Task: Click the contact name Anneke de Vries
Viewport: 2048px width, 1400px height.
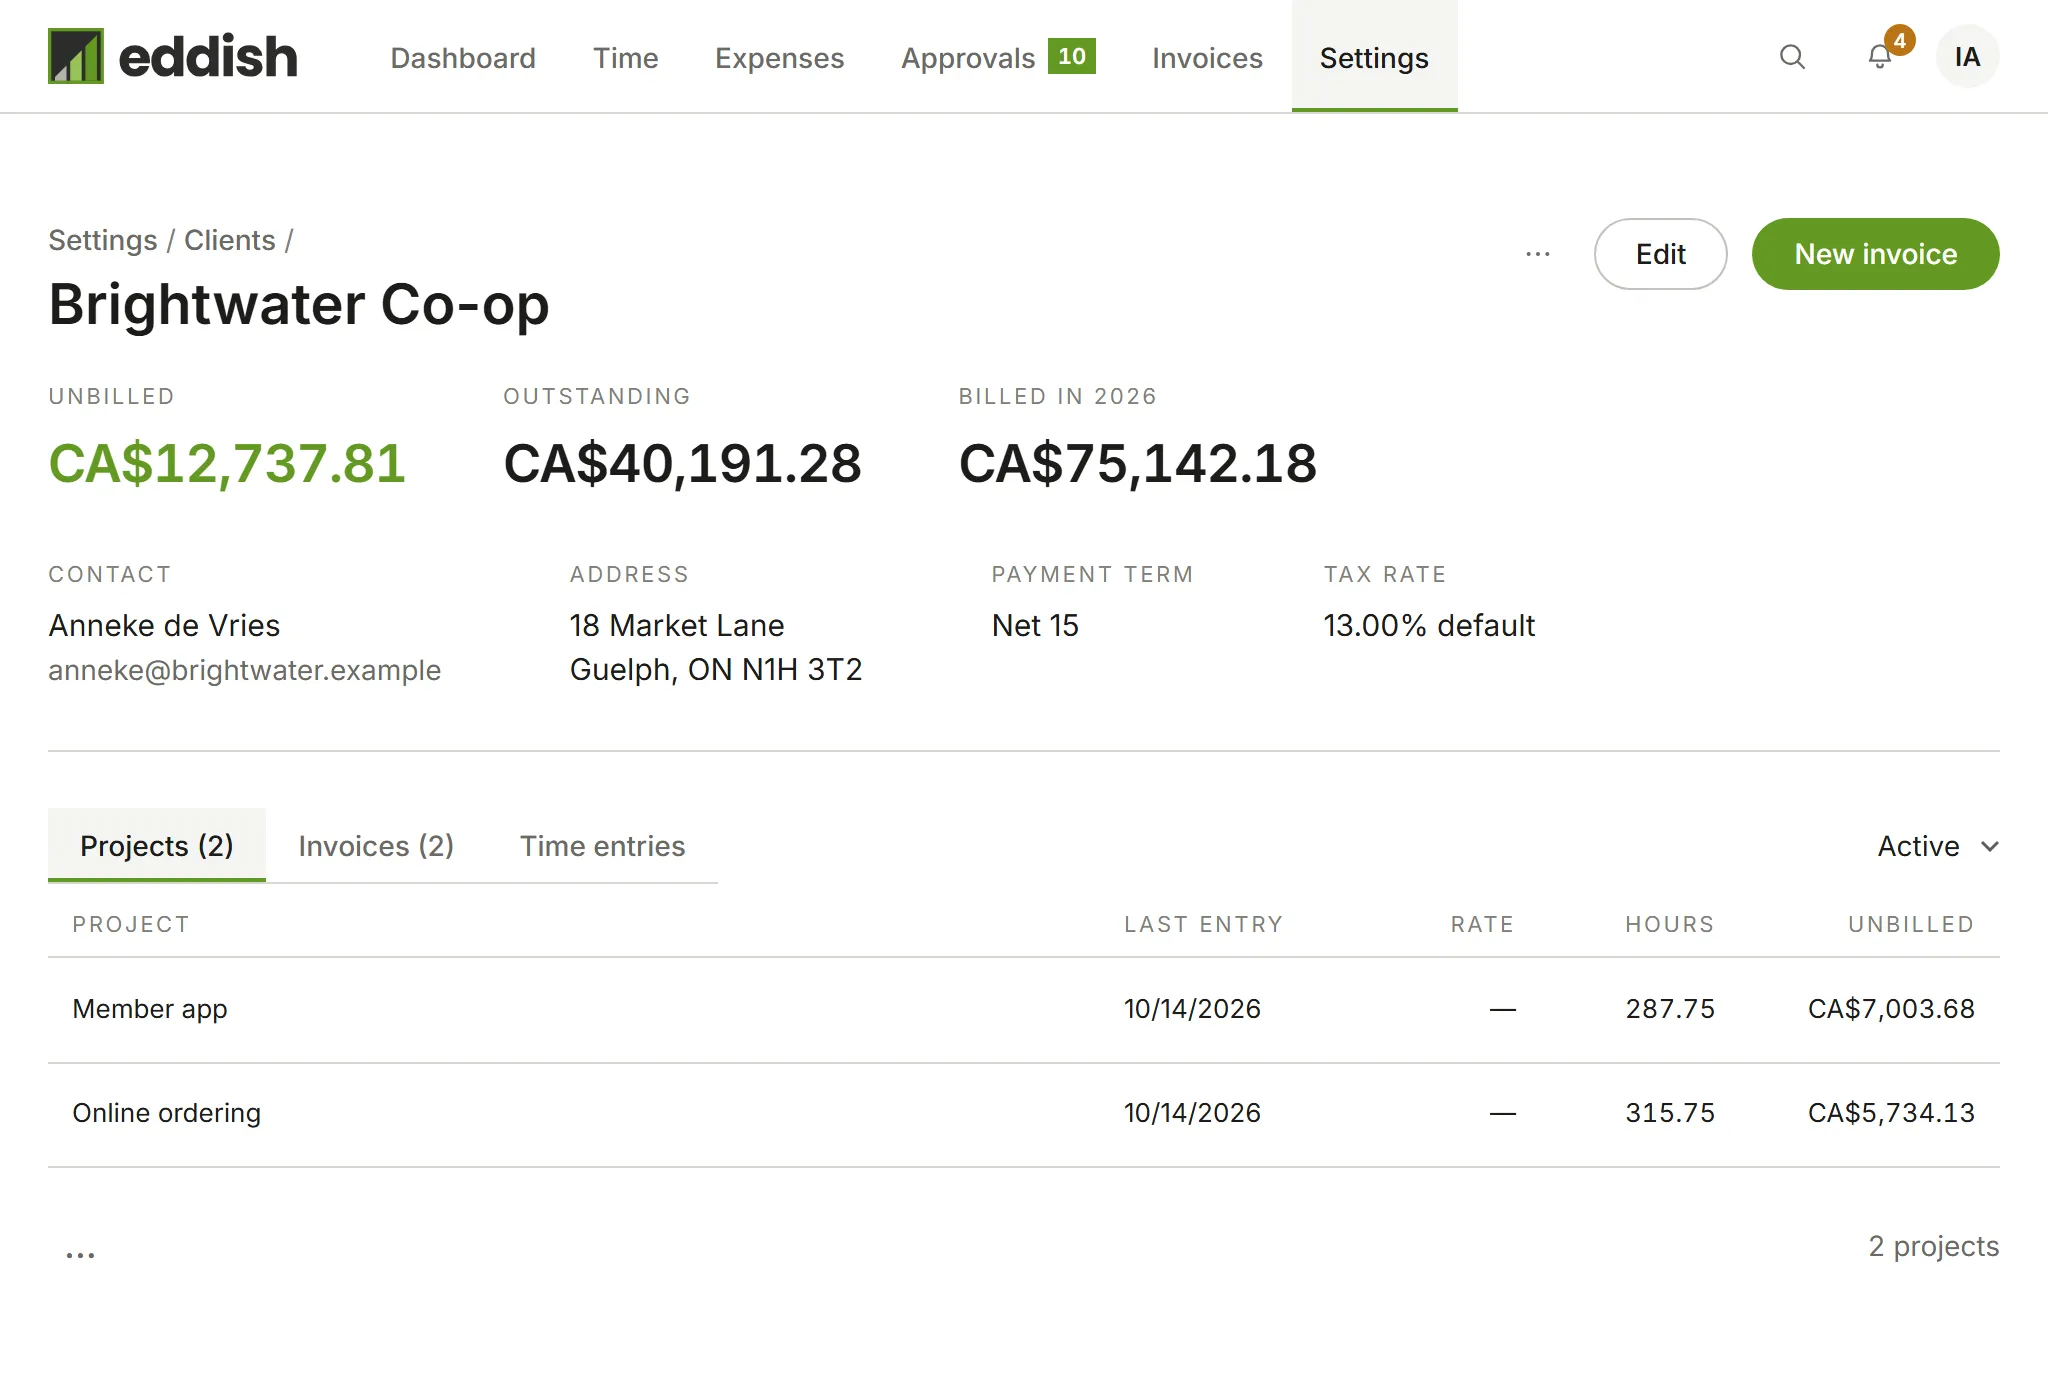Action: pyautogui.click(x=164, y=626)
